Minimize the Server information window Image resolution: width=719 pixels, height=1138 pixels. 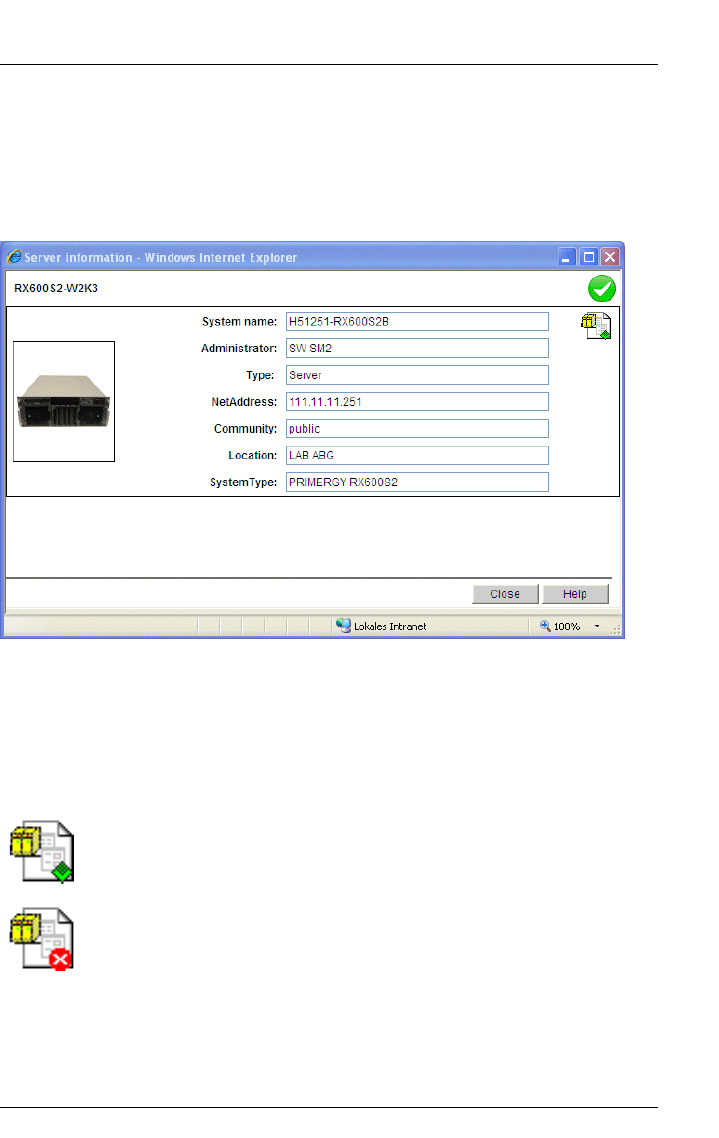567,257
